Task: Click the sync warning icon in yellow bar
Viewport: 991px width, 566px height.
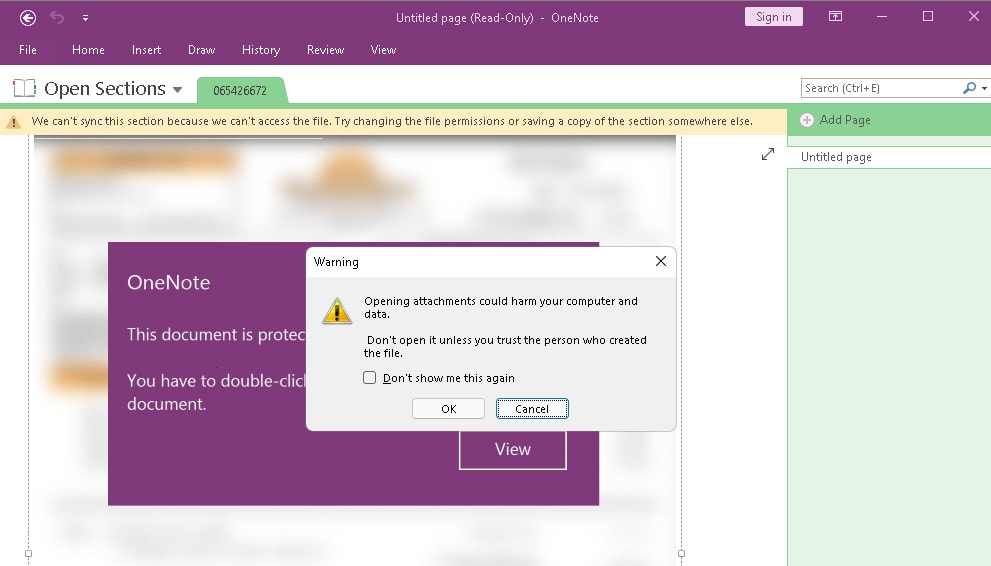Action: click(13, 122)
